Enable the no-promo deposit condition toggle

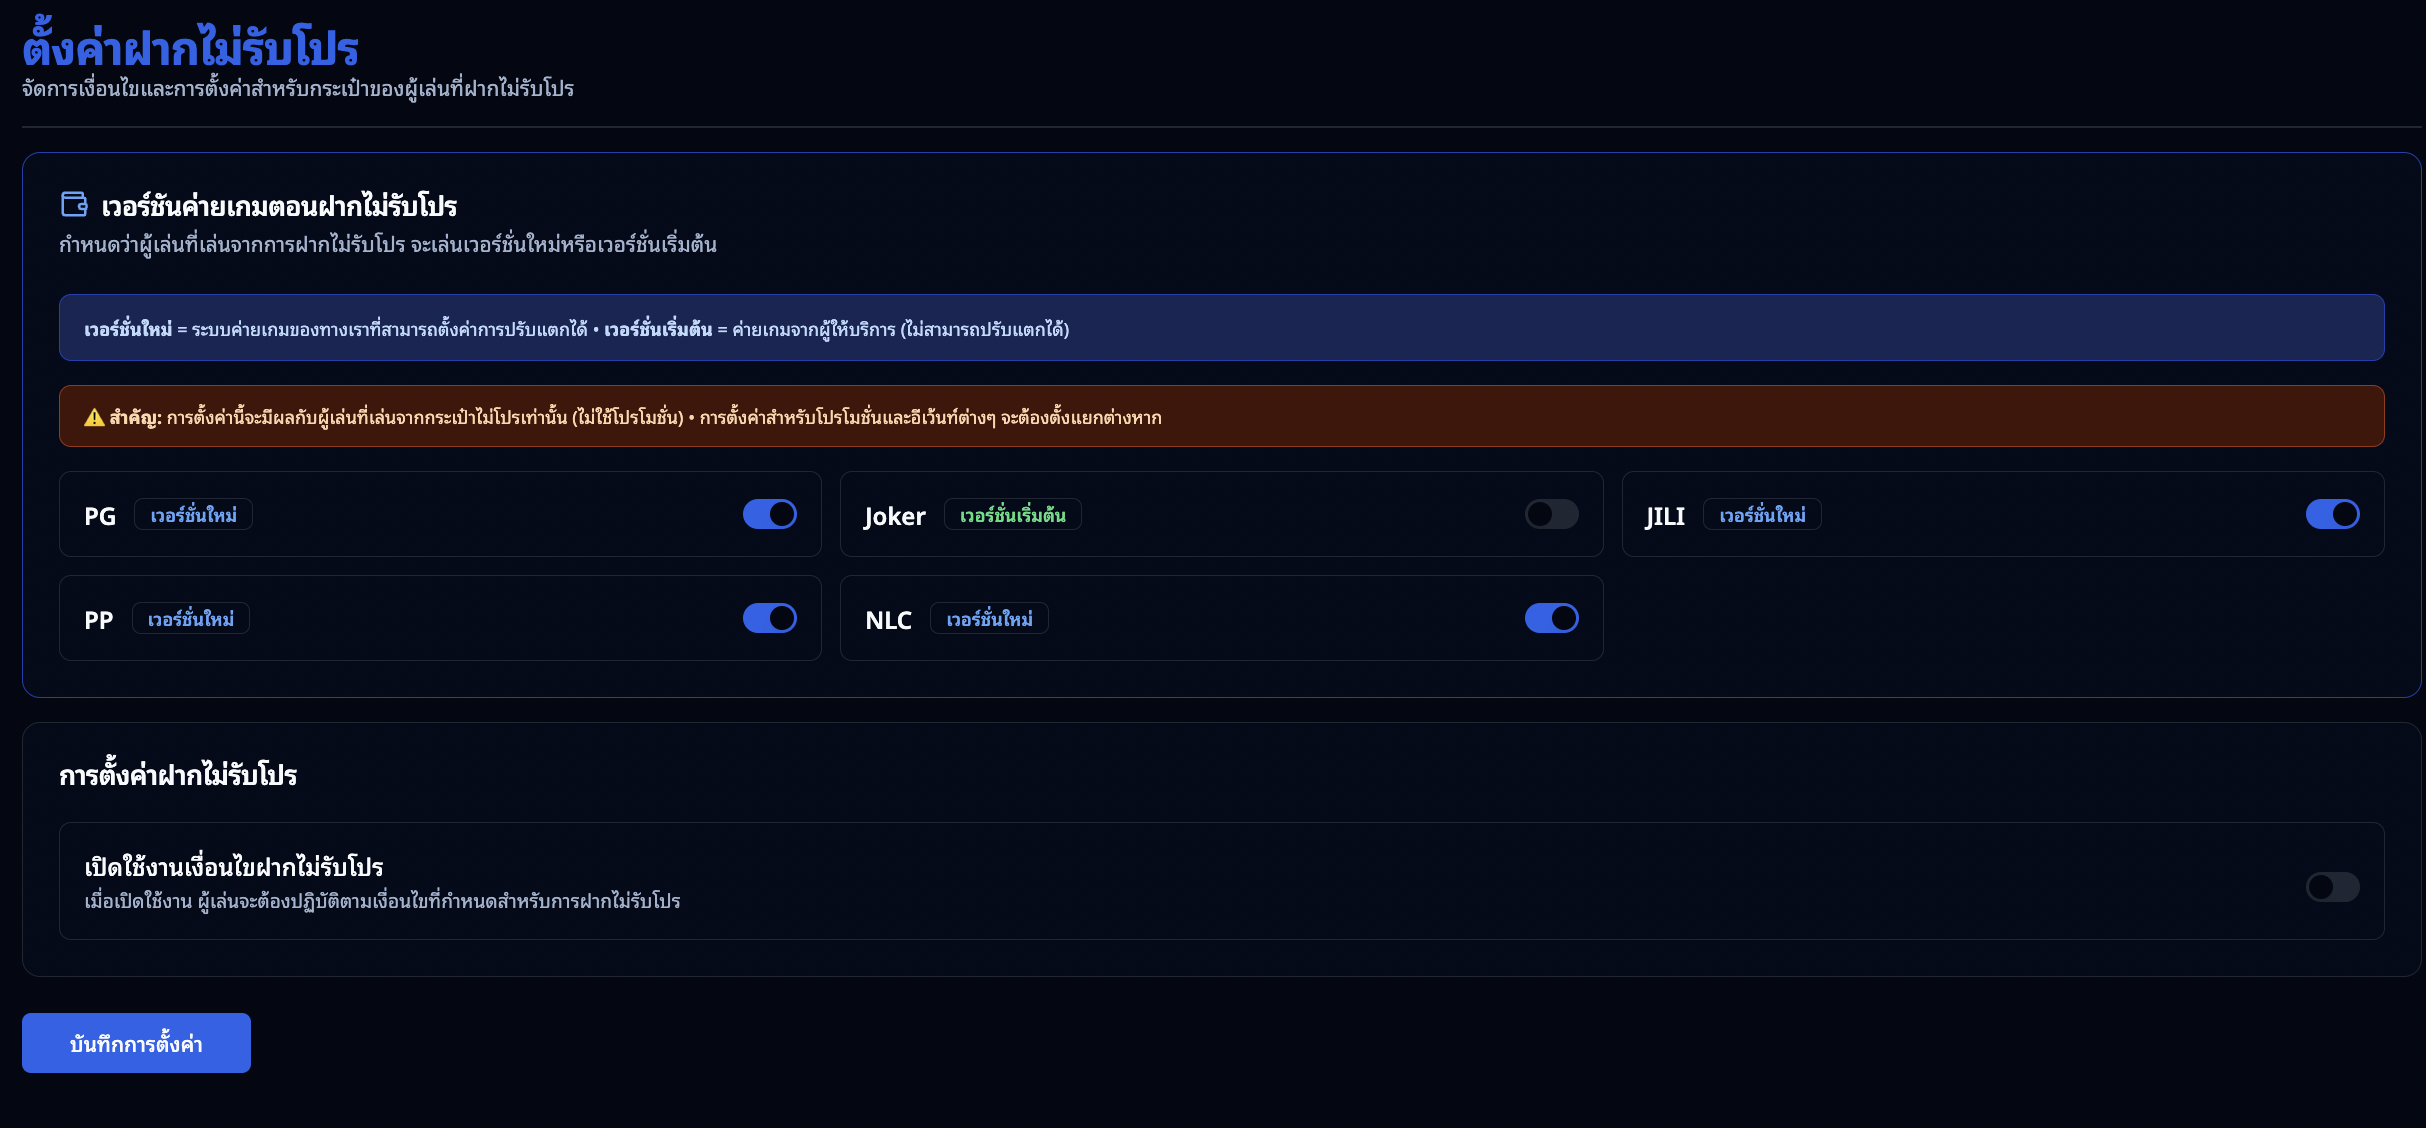(2331, 887)
